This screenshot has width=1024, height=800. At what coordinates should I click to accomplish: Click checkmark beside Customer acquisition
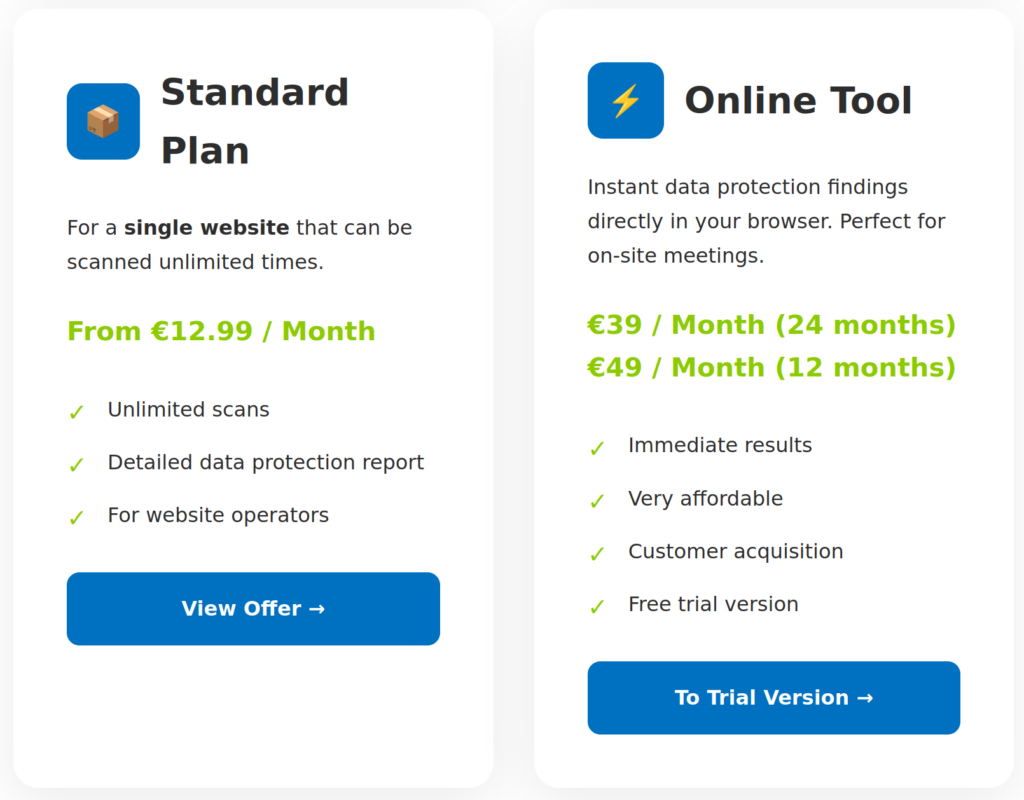point(597,554)
